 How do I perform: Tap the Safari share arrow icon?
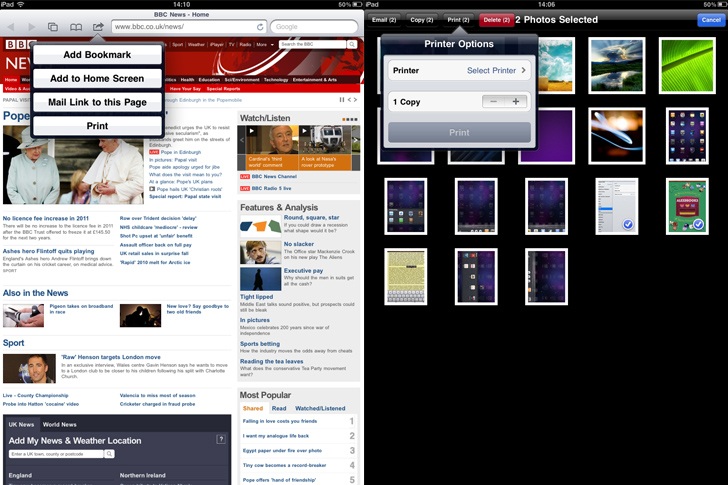coord(98,27)
